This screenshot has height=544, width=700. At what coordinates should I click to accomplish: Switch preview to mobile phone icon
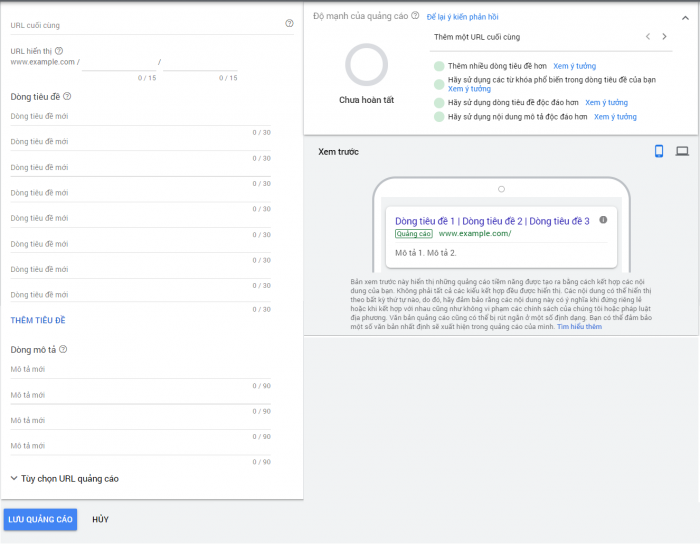click(658, 151)
